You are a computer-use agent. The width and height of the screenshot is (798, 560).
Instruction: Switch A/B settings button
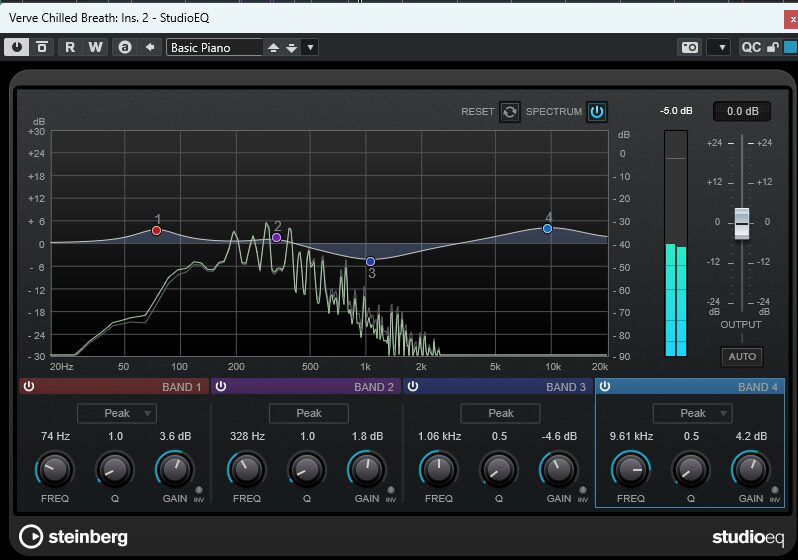point(124,47)
